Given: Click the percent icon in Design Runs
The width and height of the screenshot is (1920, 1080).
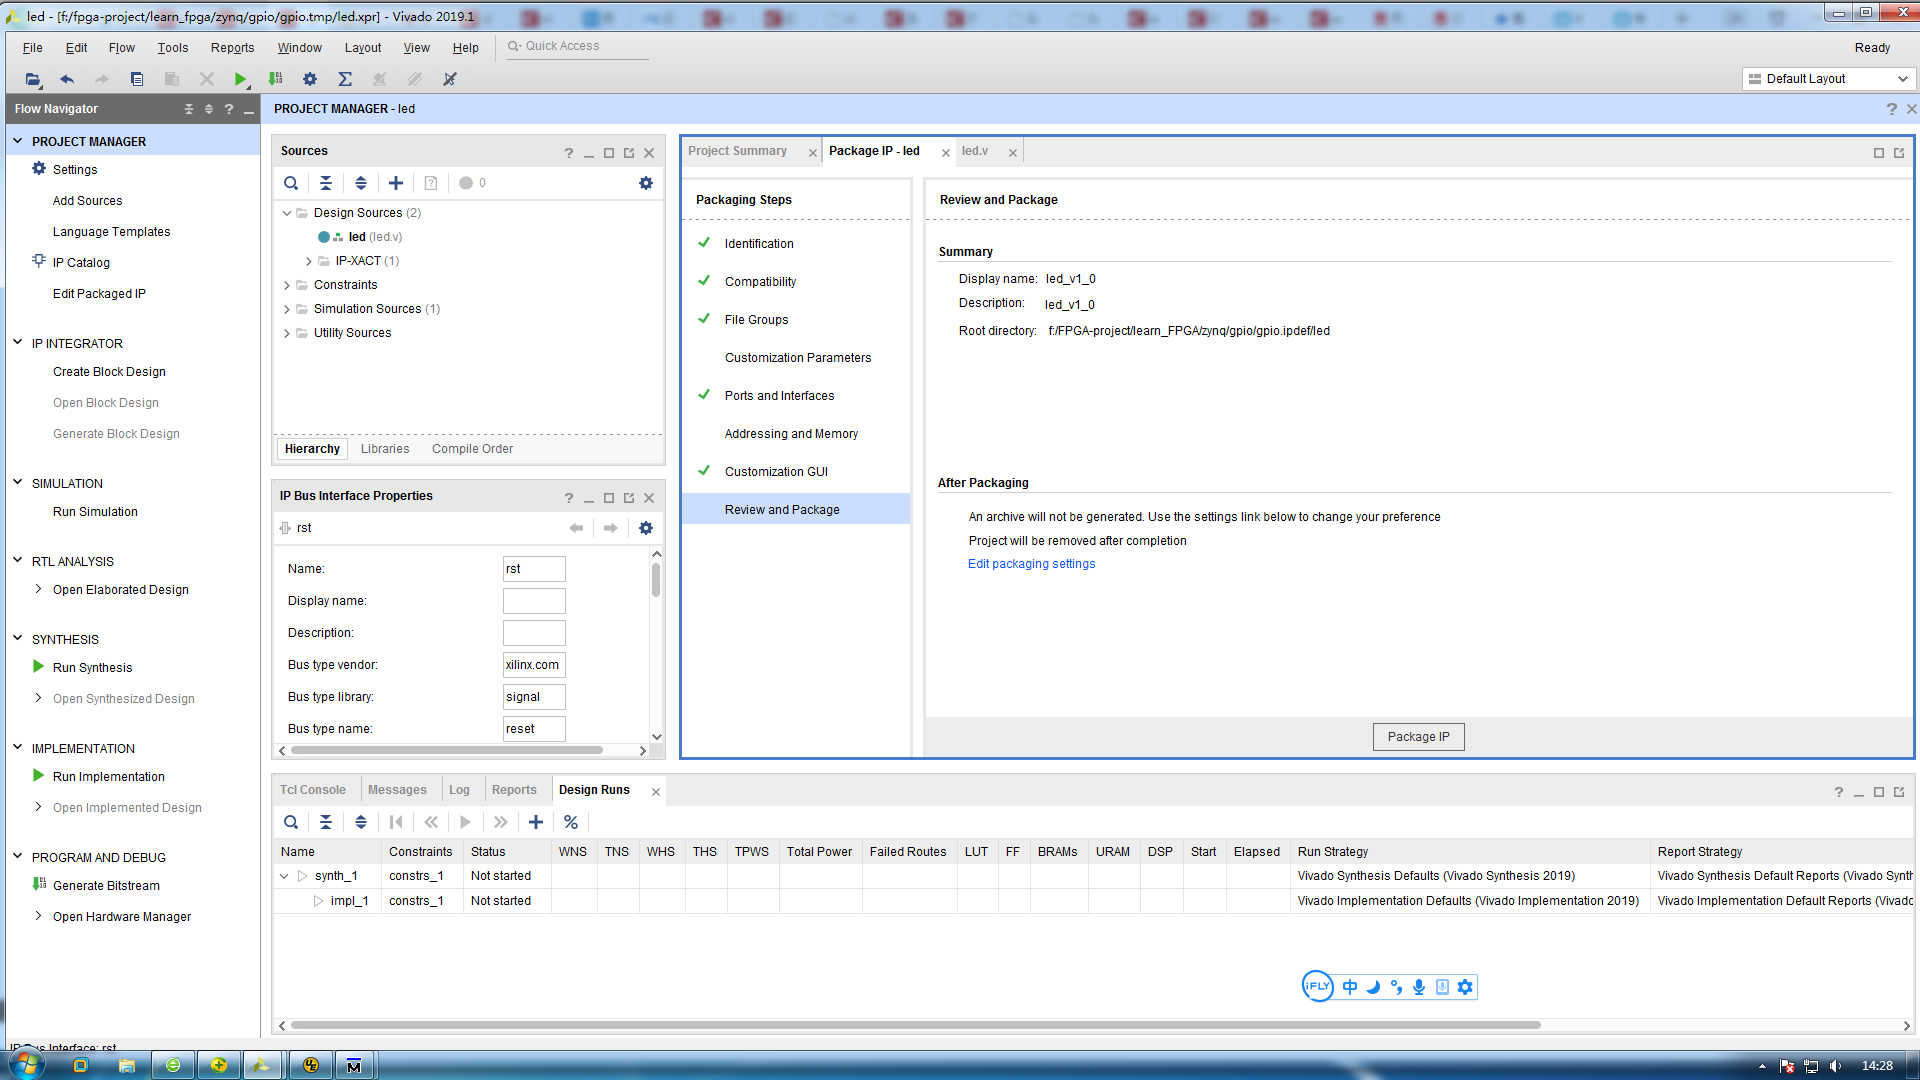Looking at the screenshot, I should 571,822.
